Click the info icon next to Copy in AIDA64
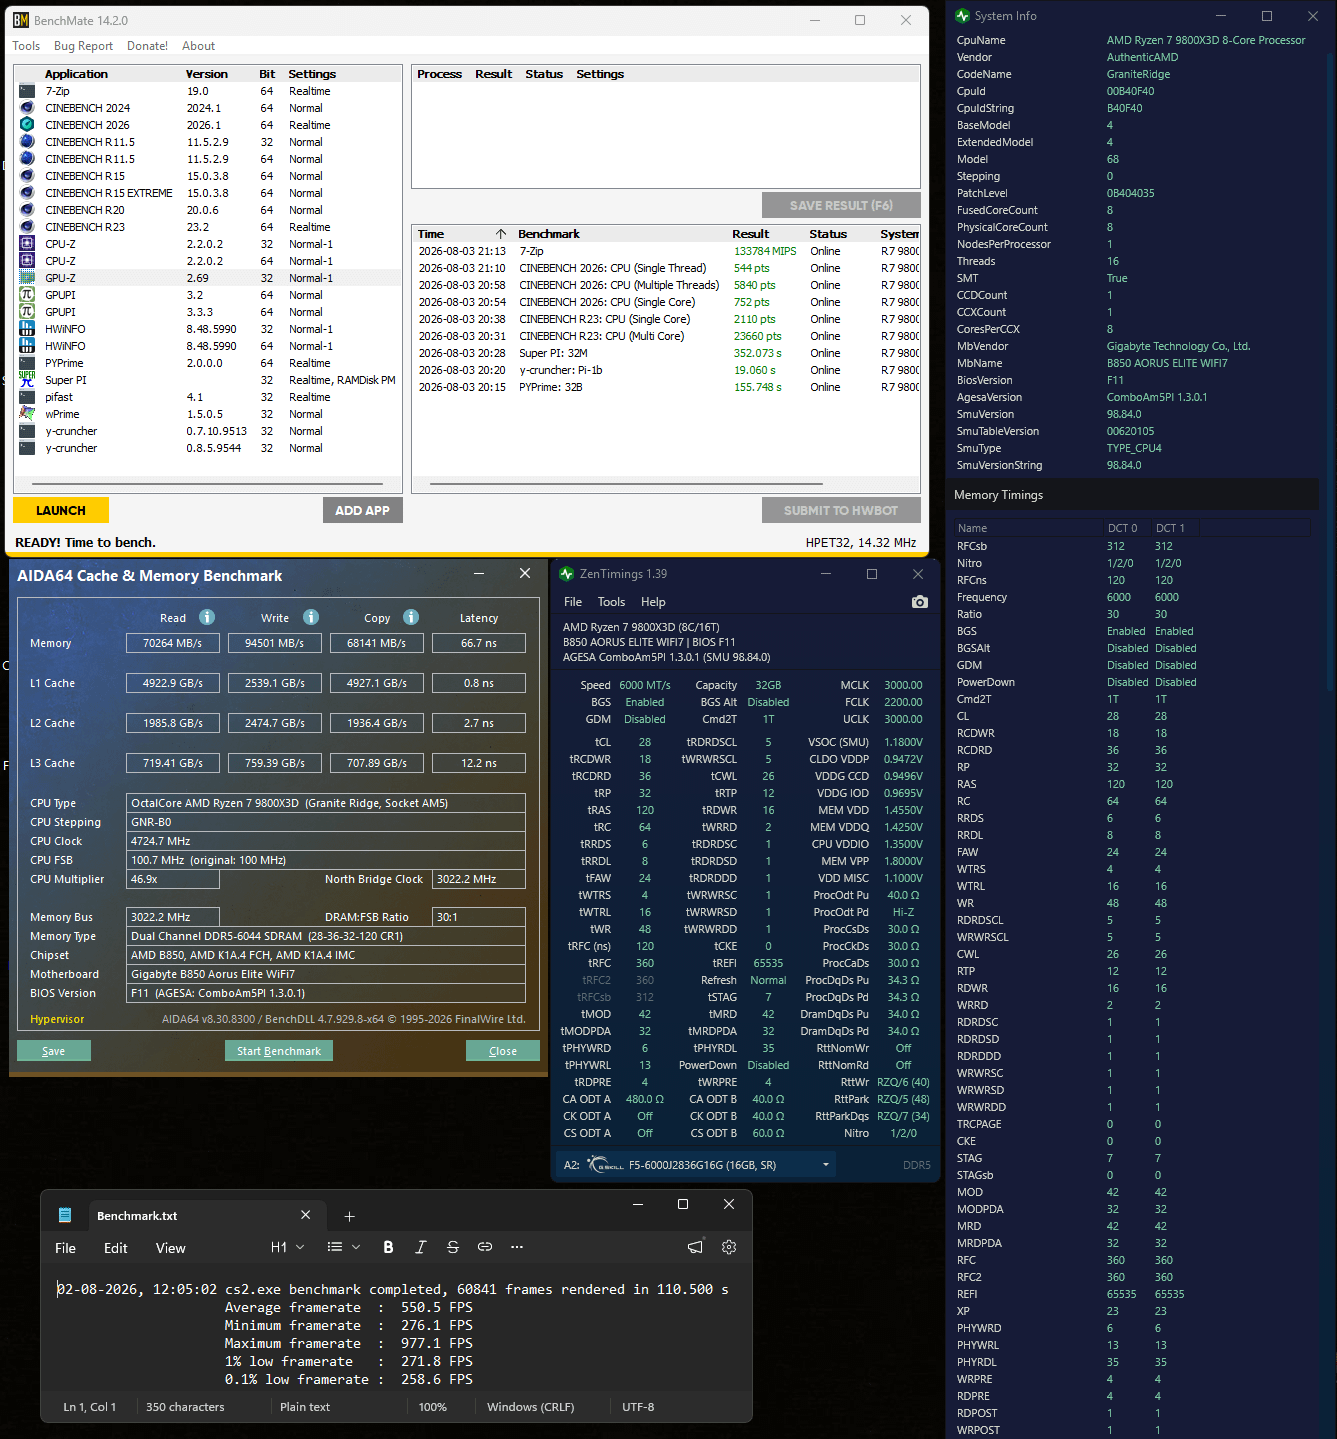Viewport: 1337px width, 1439px height. [x=411, y=617]
